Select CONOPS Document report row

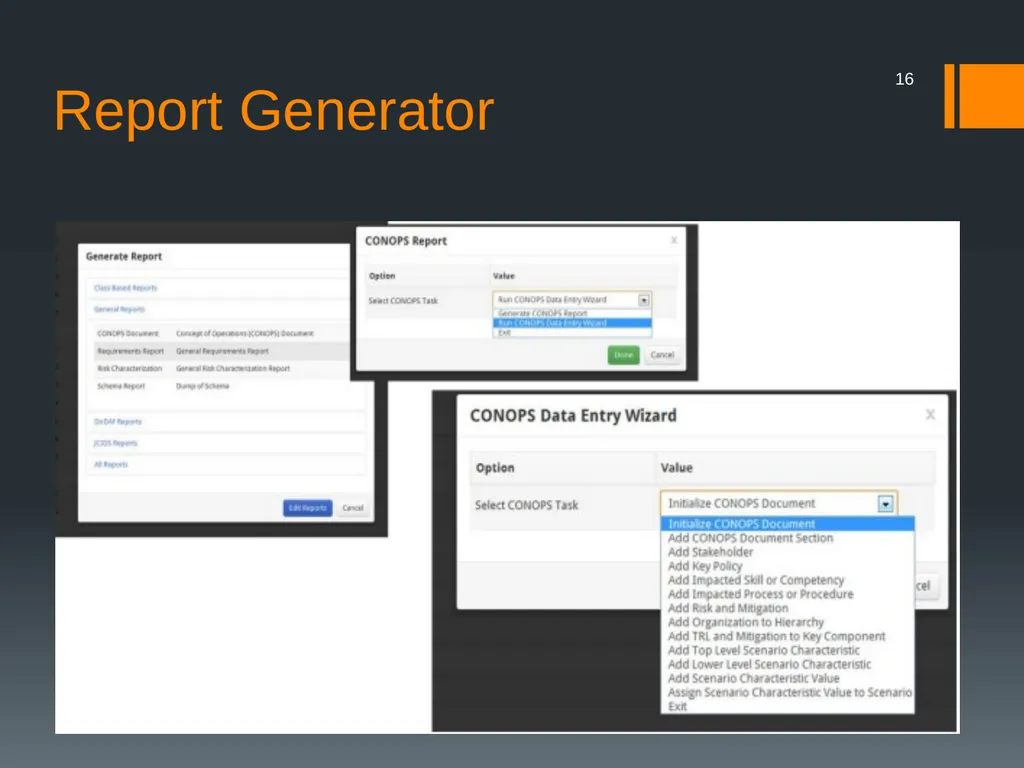pyautogui.click(x=222, y=334)
